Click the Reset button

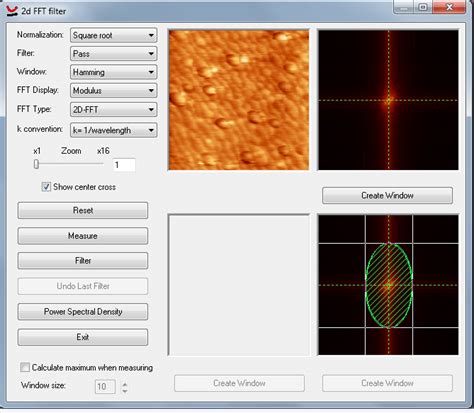[x=83, y=210]
